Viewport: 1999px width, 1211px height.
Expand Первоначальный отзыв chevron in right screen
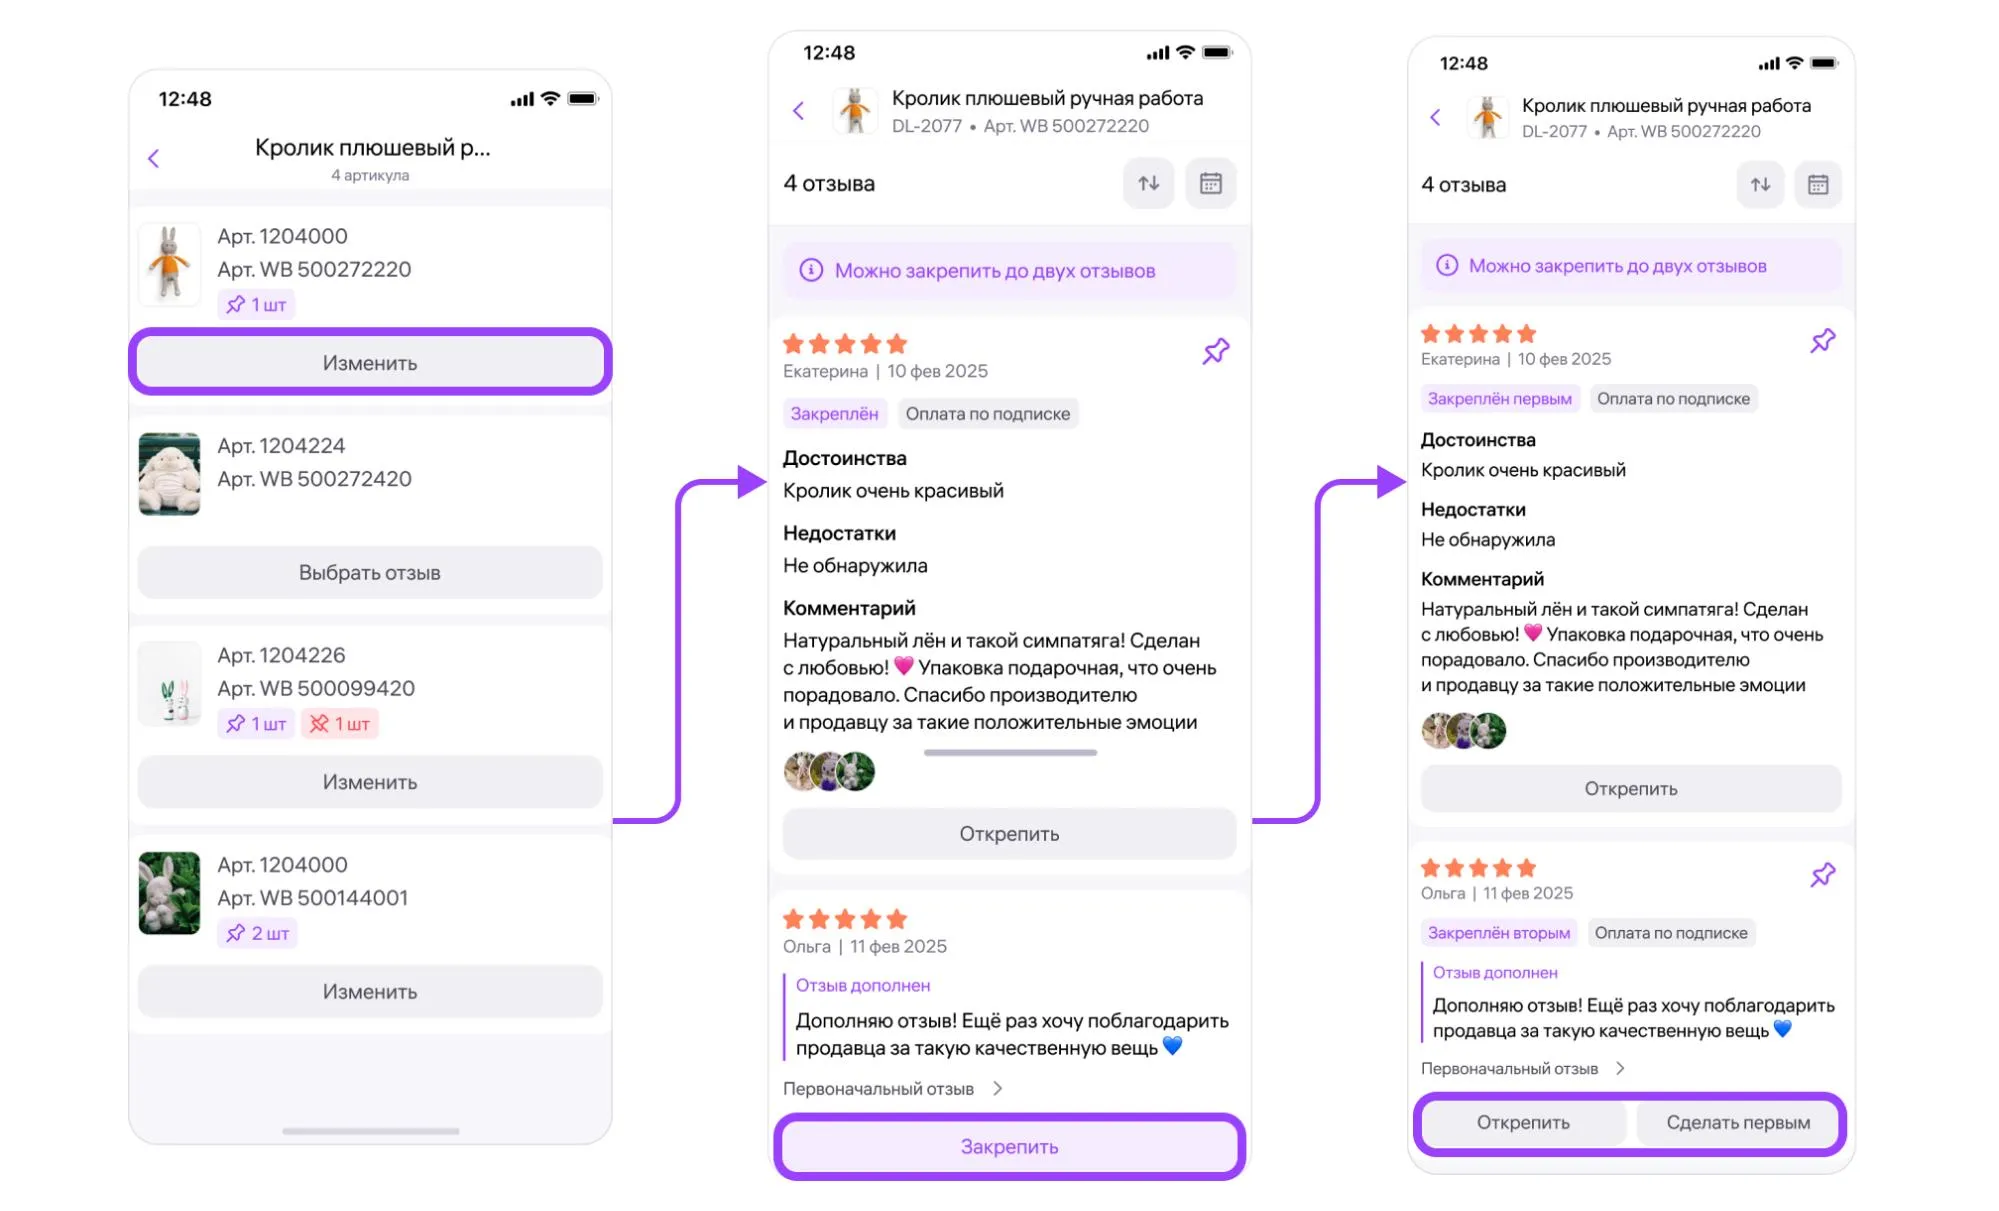(1620, 1068)
